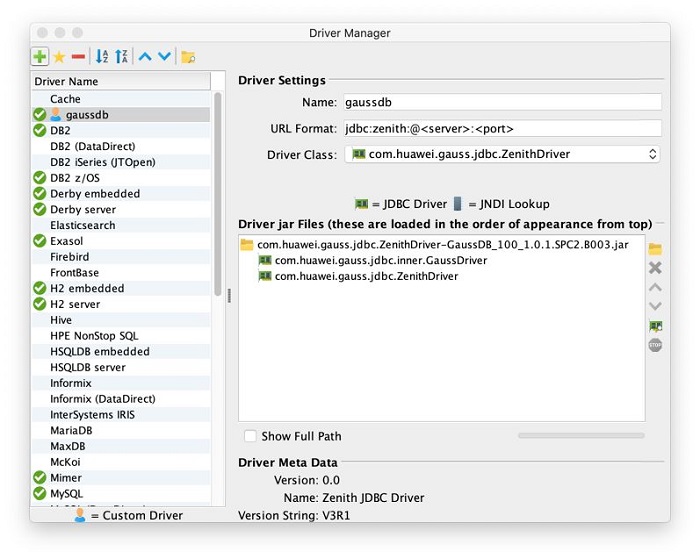Viewport: 700px width, 559px height.
Task: Click the green checkmark beside Mimer
Action: (x=40, y=478)
